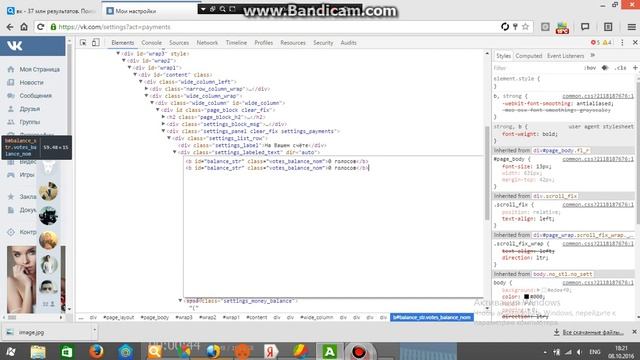Open the Windows Store taskbar icon
The height and width of the screenshot is (360, 640).
[67, 351]
